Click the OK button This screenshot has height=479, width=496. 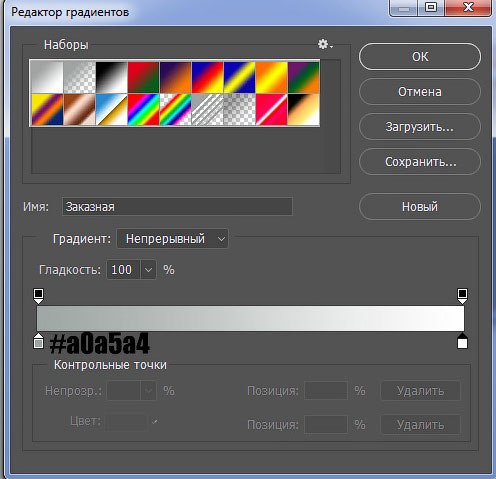pos(420,57)
